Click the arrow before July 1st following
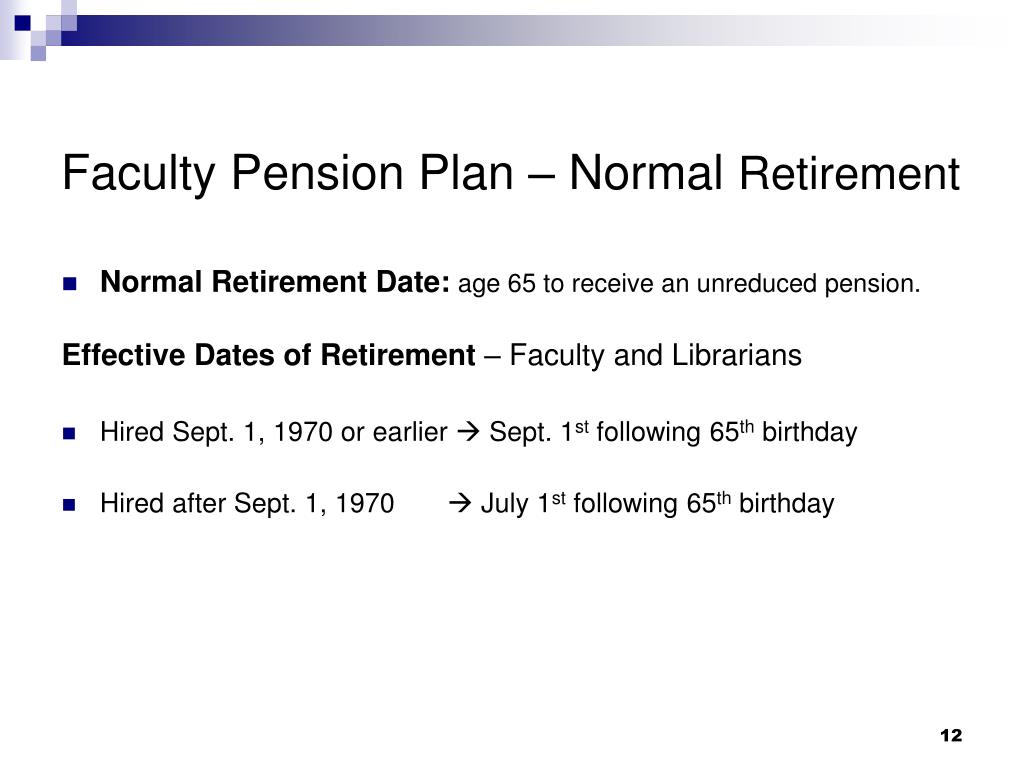This screenshot has width=1024, height=768. tap(460, 503)
